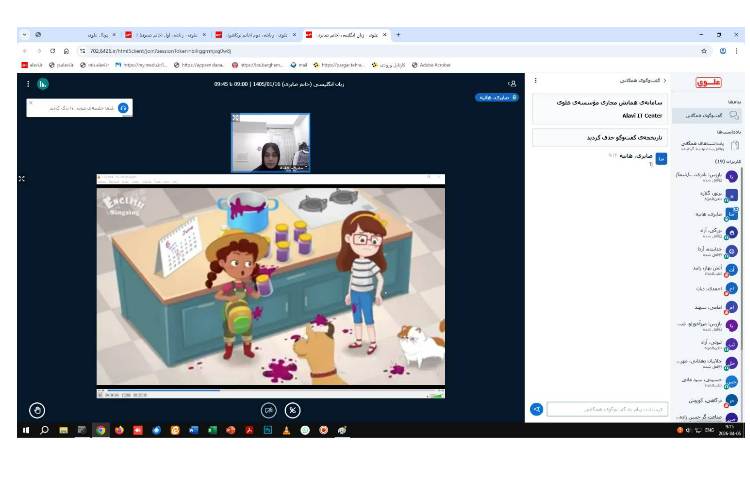
Task: Click the blue headphone icon in the notification
Action: click(x=123, y=108)
